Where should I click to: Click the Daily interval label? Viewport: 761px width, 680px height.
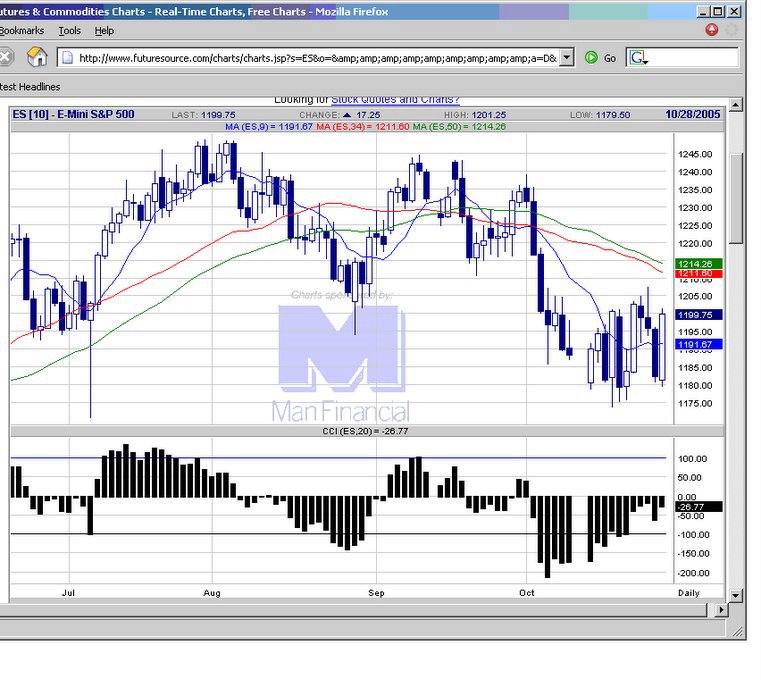point(689,593)
